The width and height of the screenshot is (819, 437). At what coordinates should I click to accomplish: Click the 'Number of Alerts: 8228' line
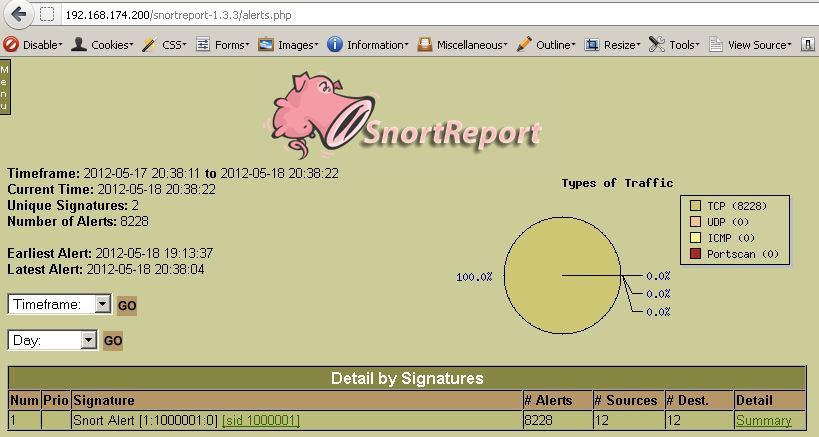click(78, 221)
